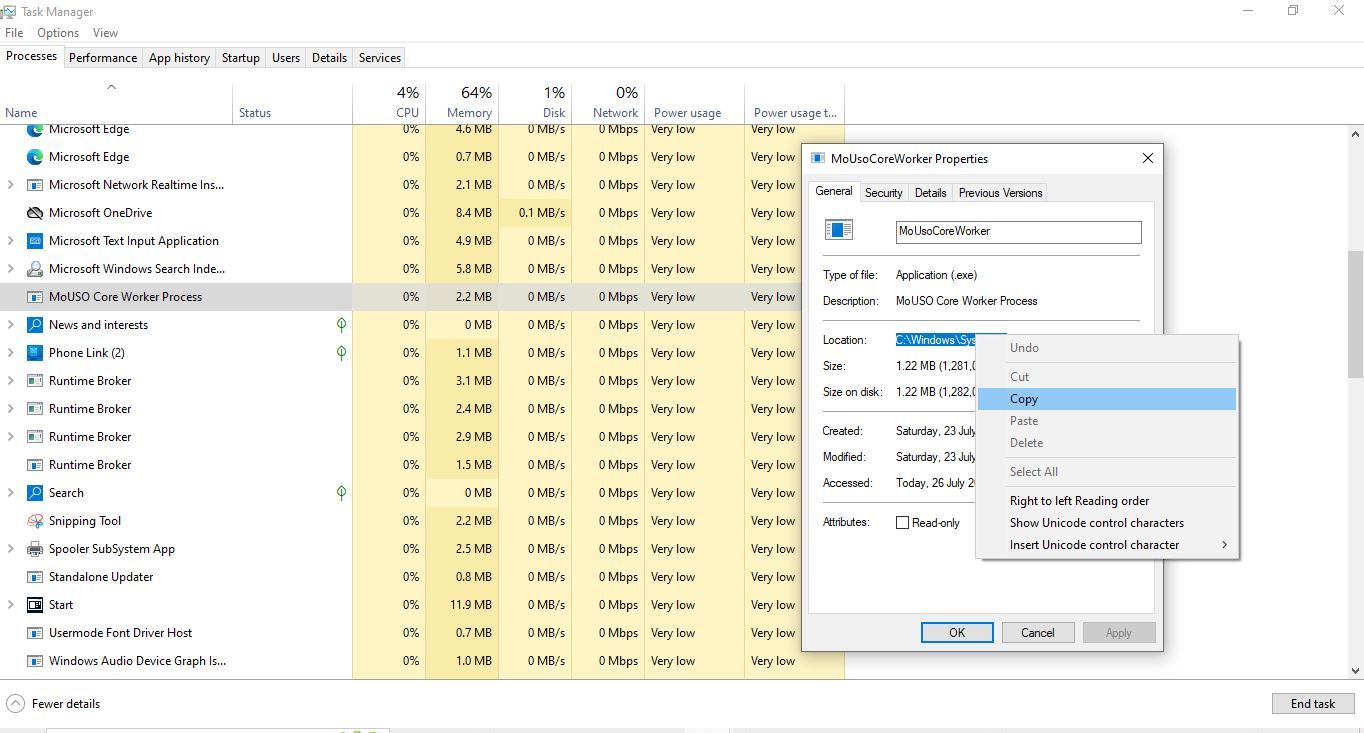
Task: Click Cancel in the Properties dialog
Action: pyautogui.click(x=1038, y=633)
